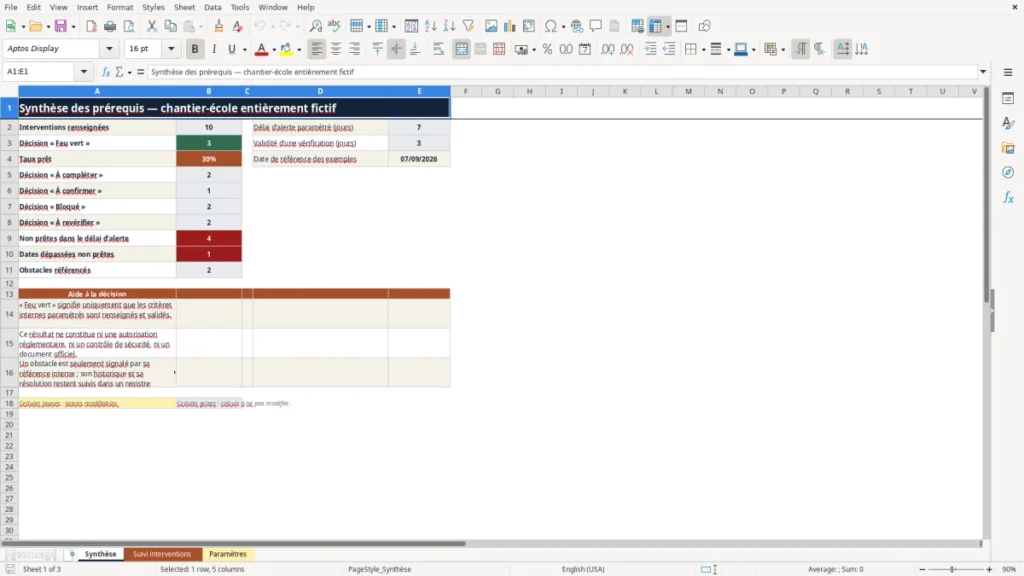Open the Format menu
Screen dimensions: 1024x576
120,7
